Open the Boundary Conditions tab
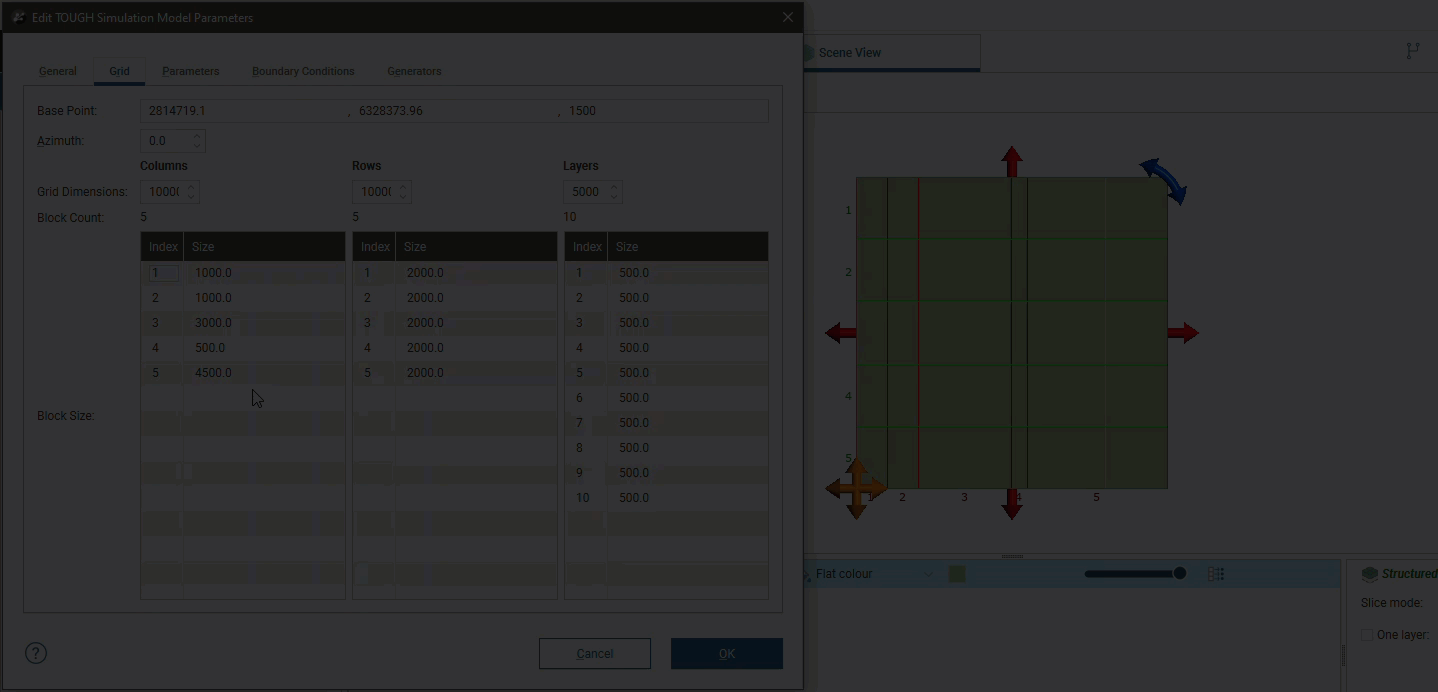Viewport: 1438px width, 692px height. [x=303, y=71]
